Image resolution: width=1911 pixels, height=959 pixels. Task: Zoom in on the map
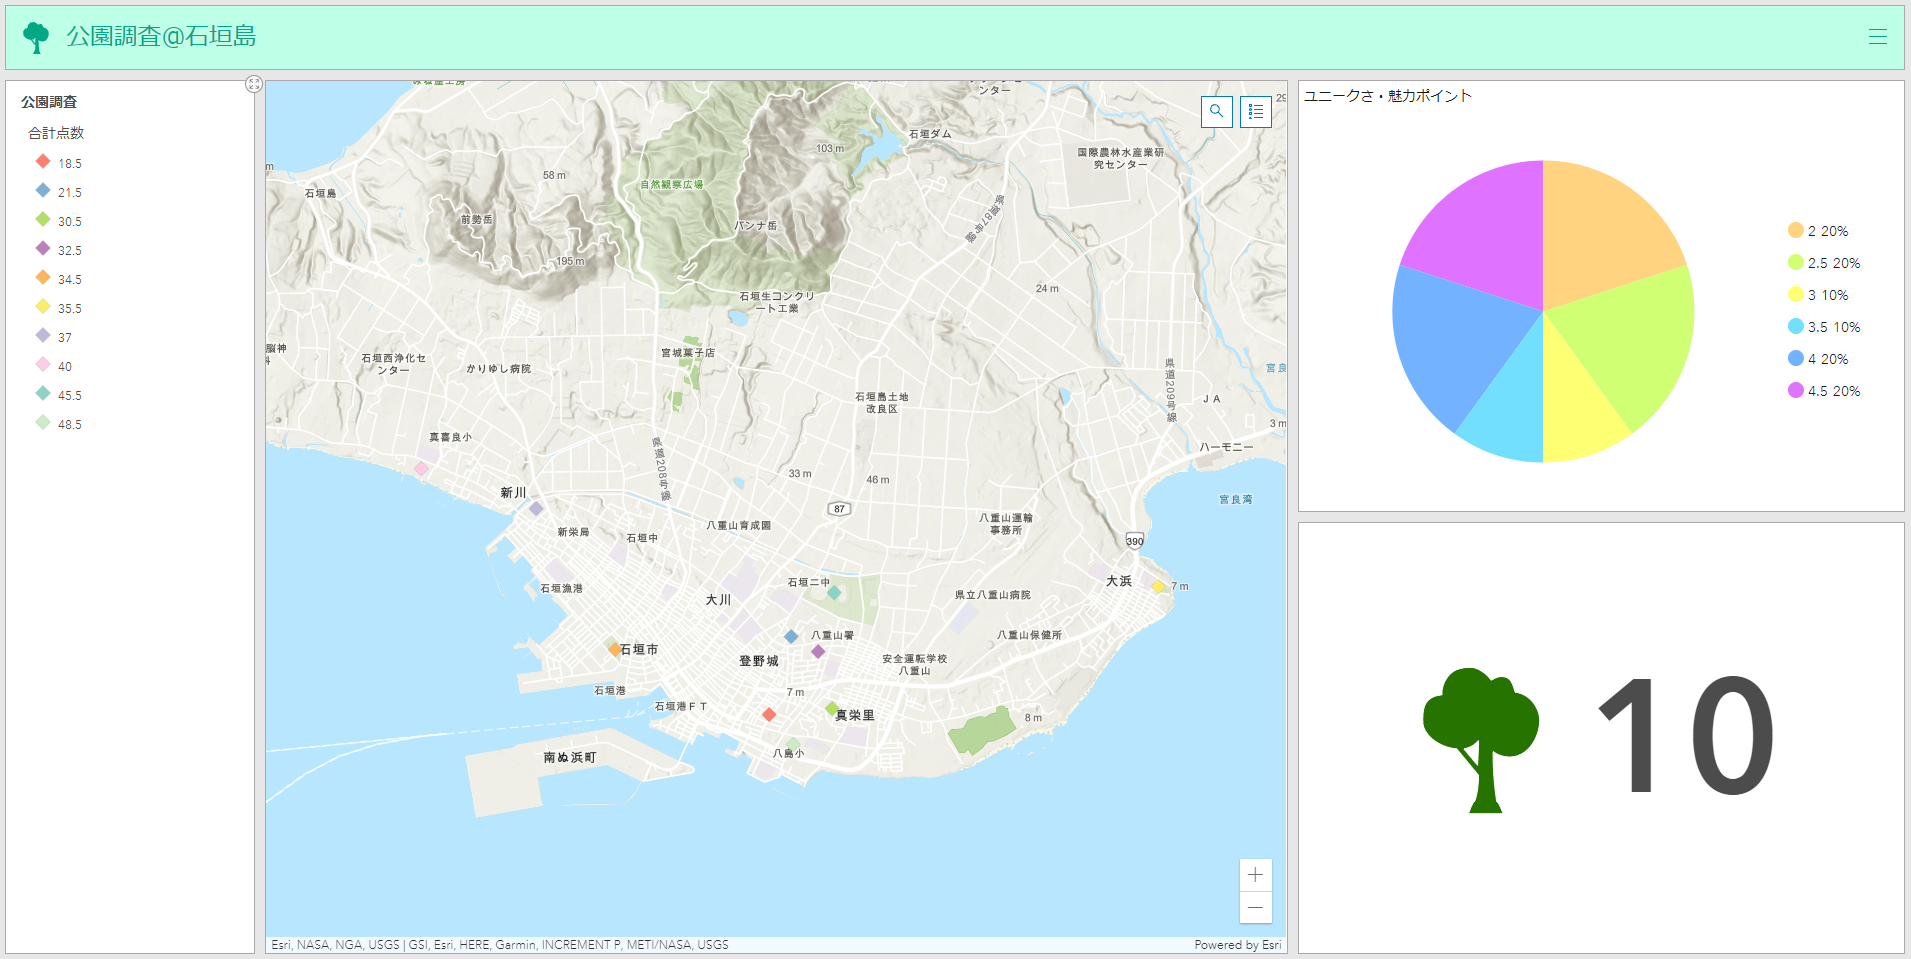1256,875
